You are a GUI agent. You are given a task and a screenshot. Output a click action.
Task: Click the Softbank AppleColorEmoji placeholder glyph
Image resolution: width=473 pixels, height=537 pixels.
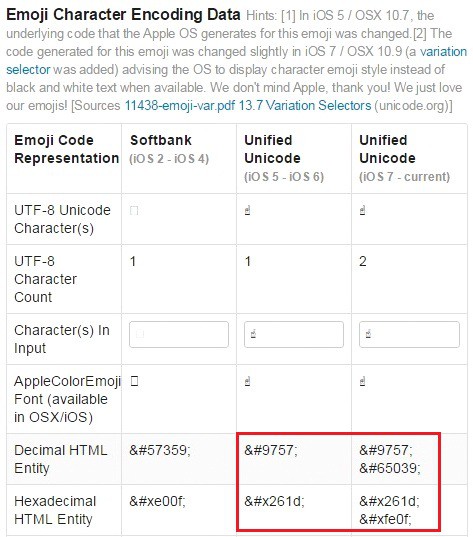tap(134, 381)
